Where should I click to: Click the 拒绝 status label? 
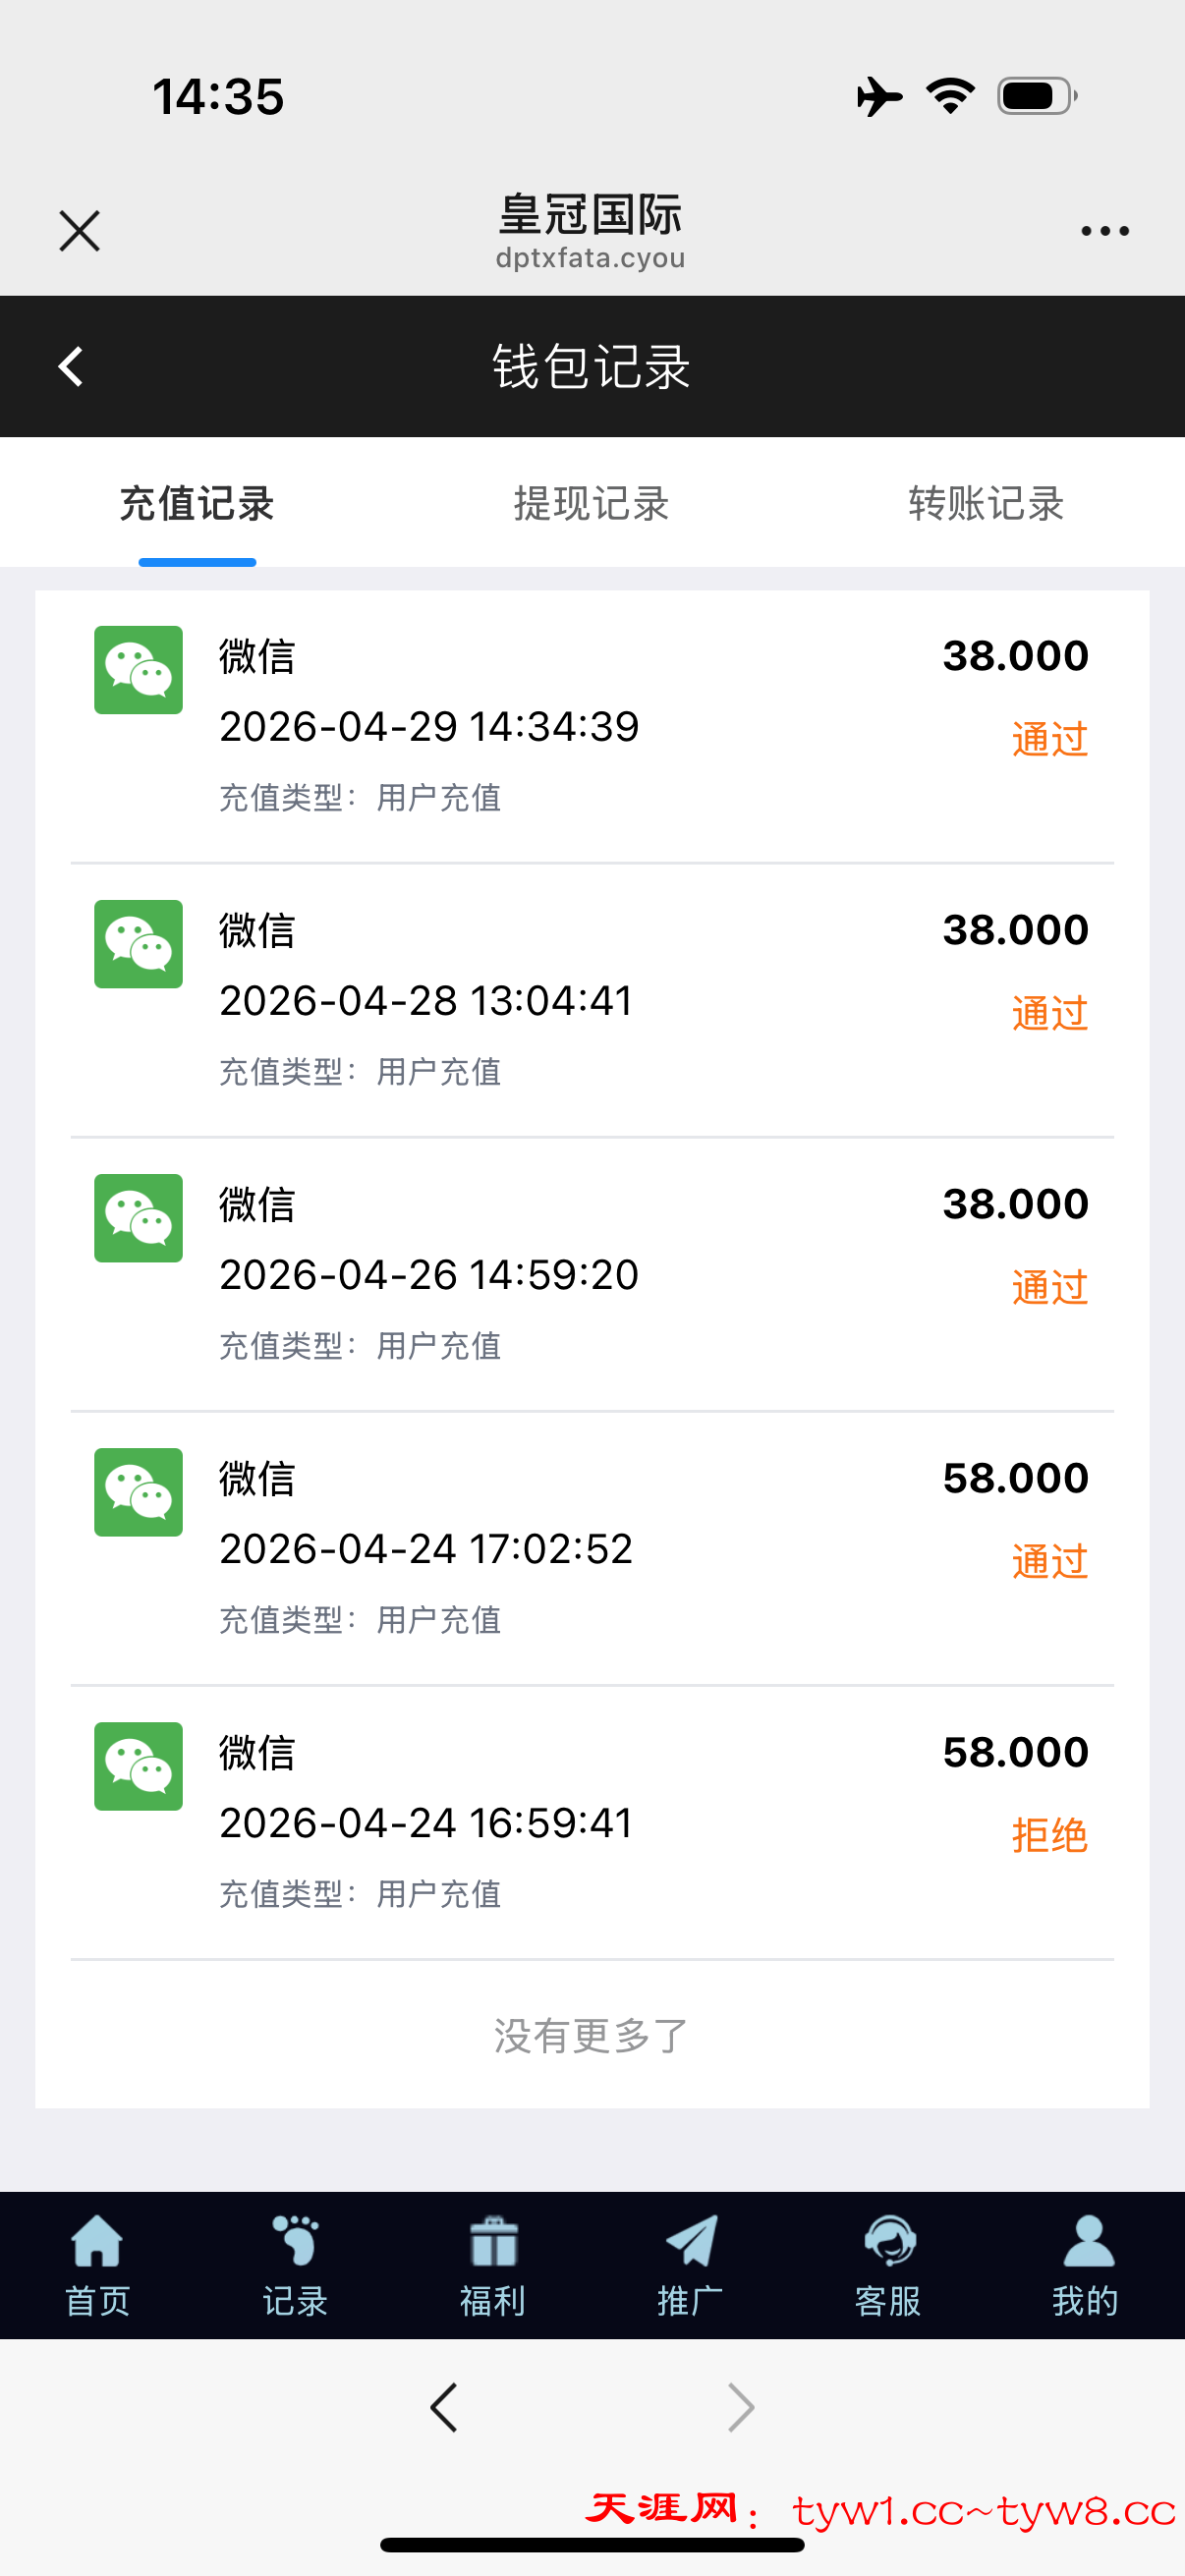(1049, 1835)
